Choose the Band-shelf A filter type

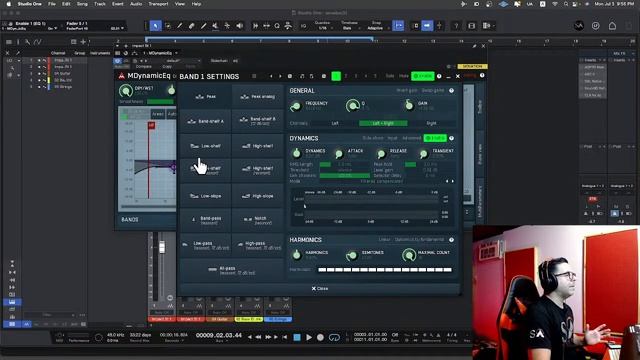(205, 121)
